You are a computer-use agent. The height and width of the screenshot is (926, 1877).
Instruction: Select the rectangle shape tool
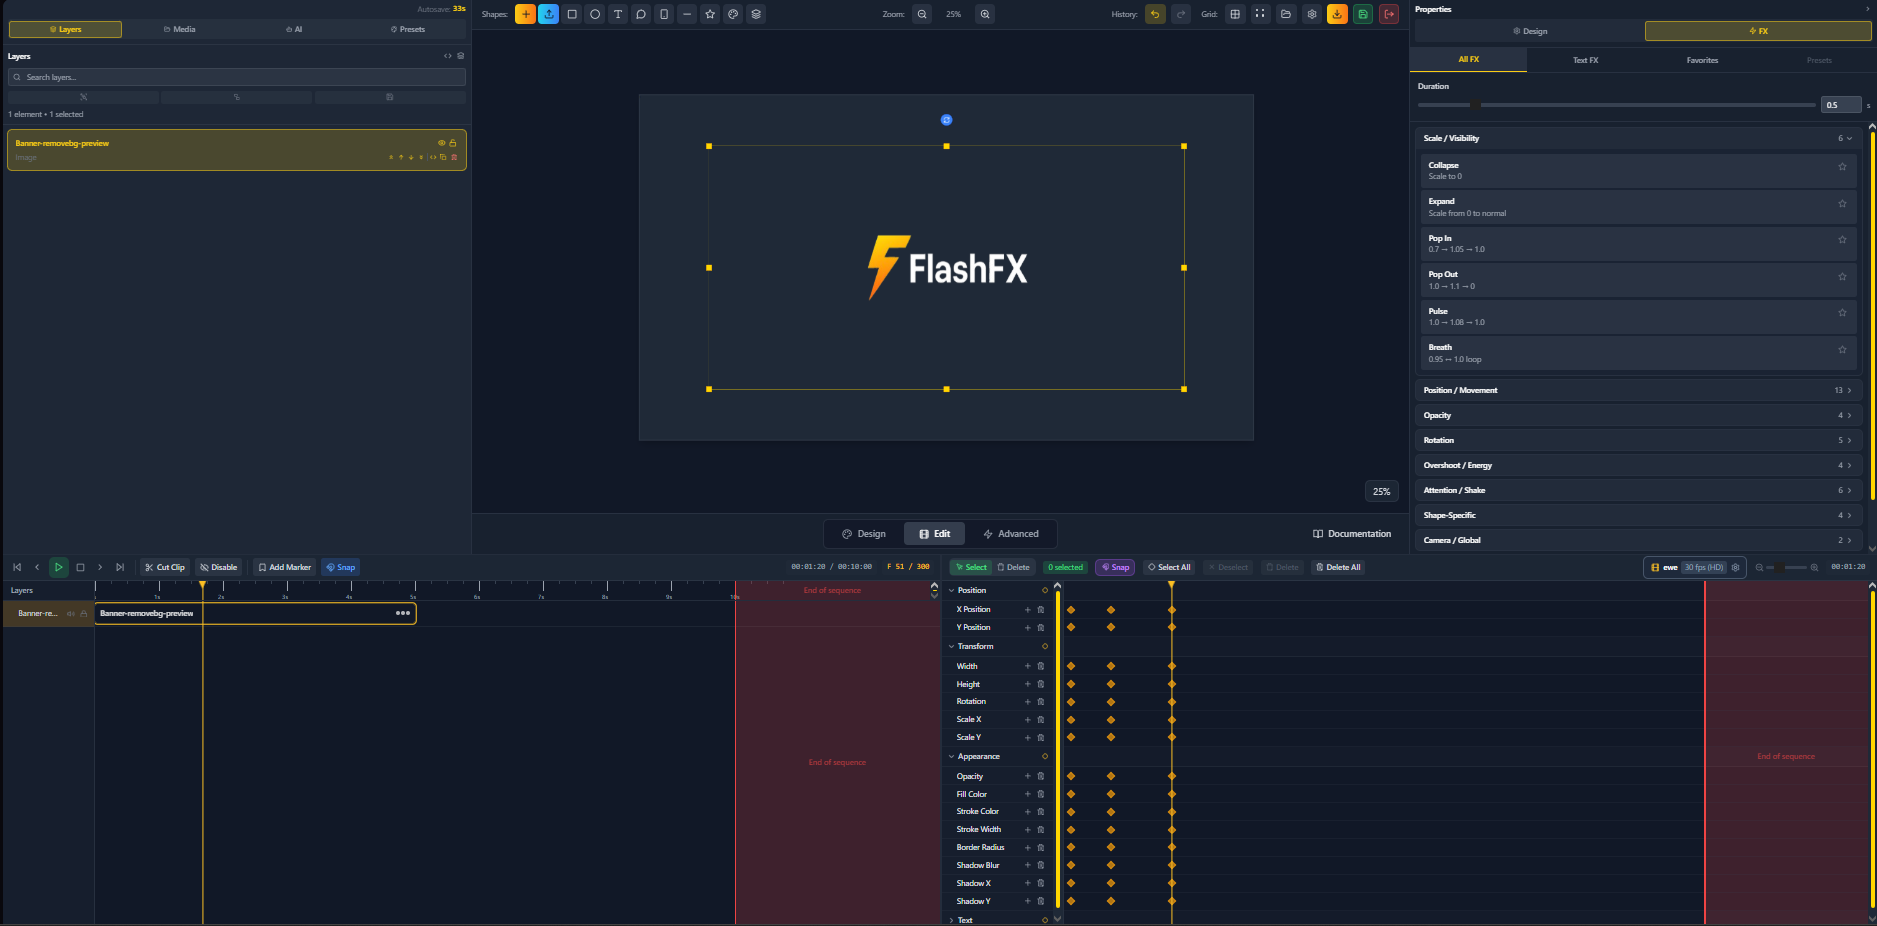pyautogui.click(x=572, y=14)
